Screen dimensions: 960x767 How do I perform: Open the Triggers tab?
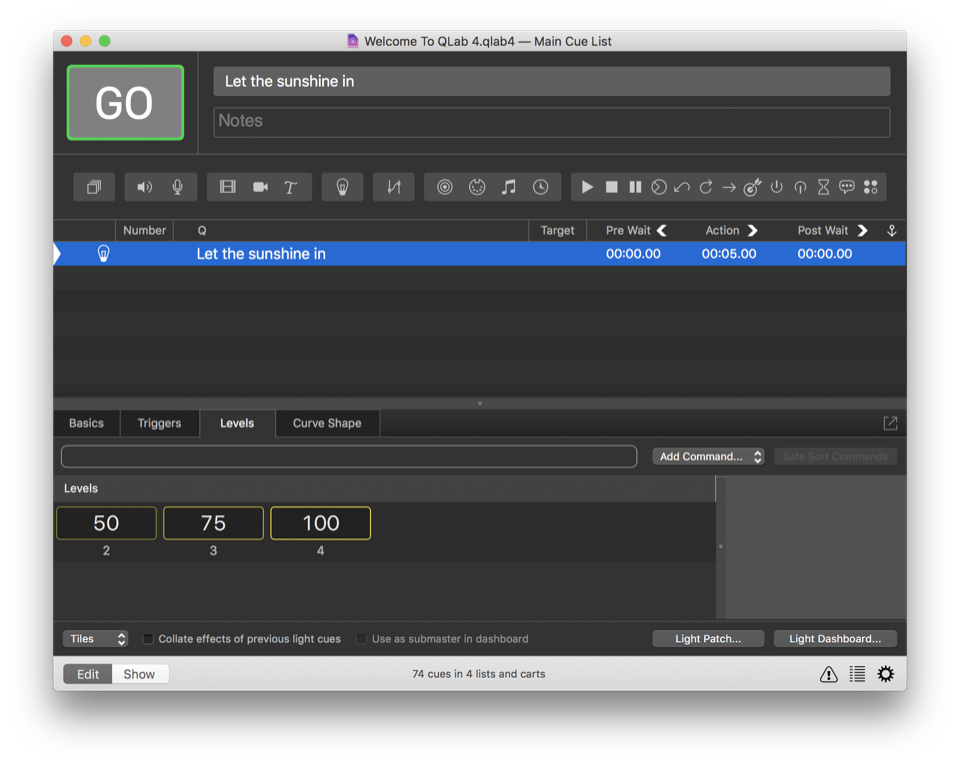(159, 423)
